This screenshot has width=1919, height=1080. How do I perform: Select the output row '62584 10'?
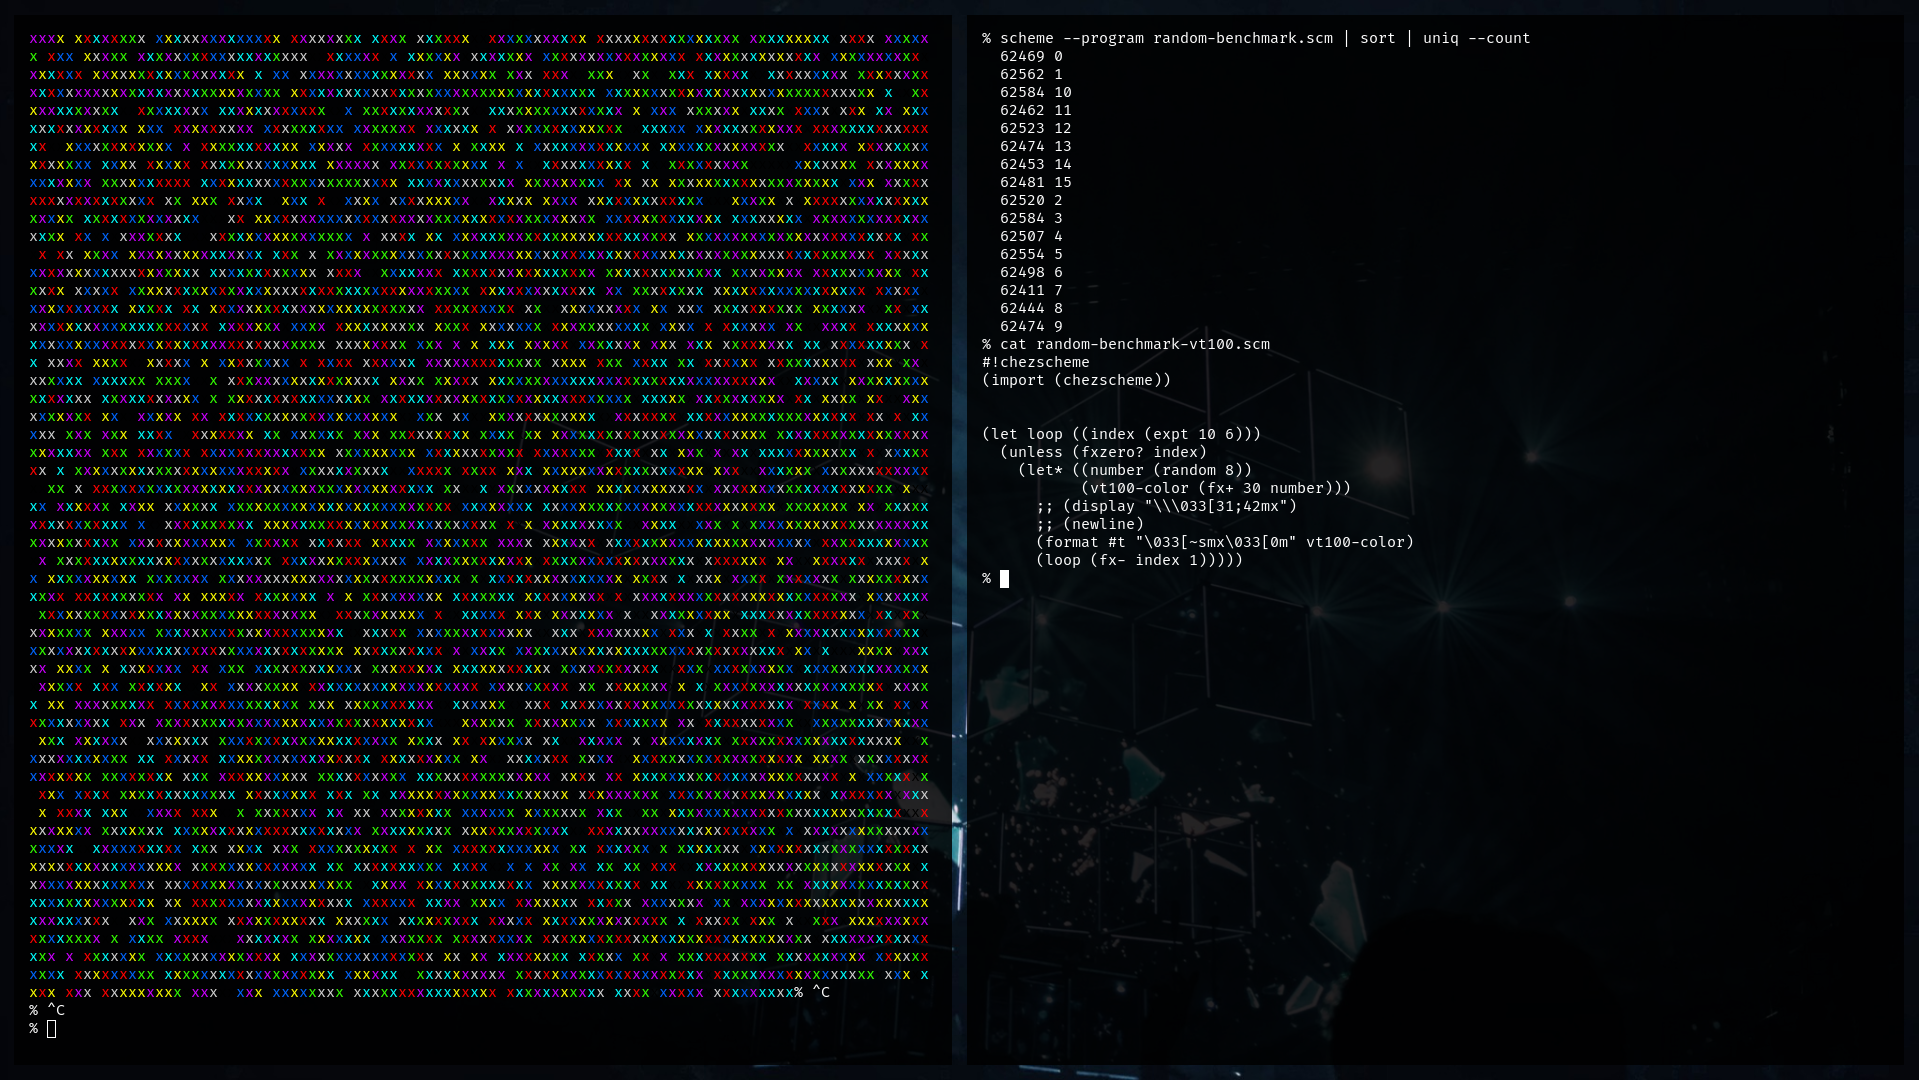[x=1036, y=92]
